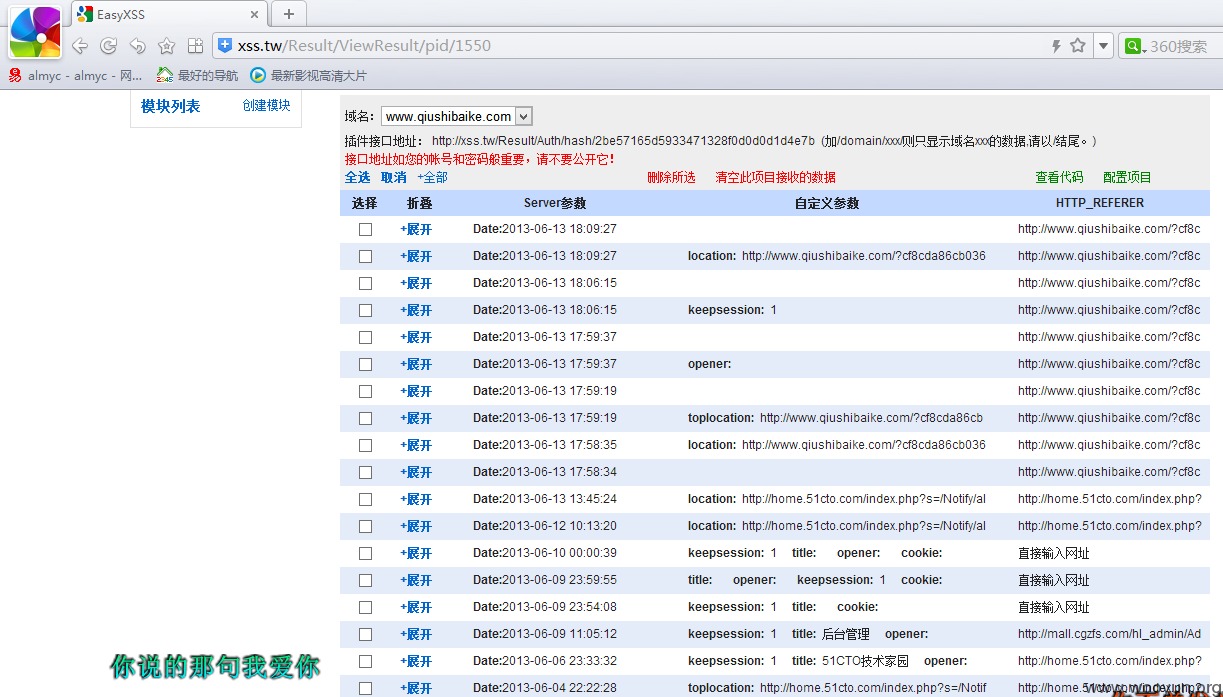Click 删除所选 to delete selected
This screenshot has width=1223, height=697.
pos(671,177)
